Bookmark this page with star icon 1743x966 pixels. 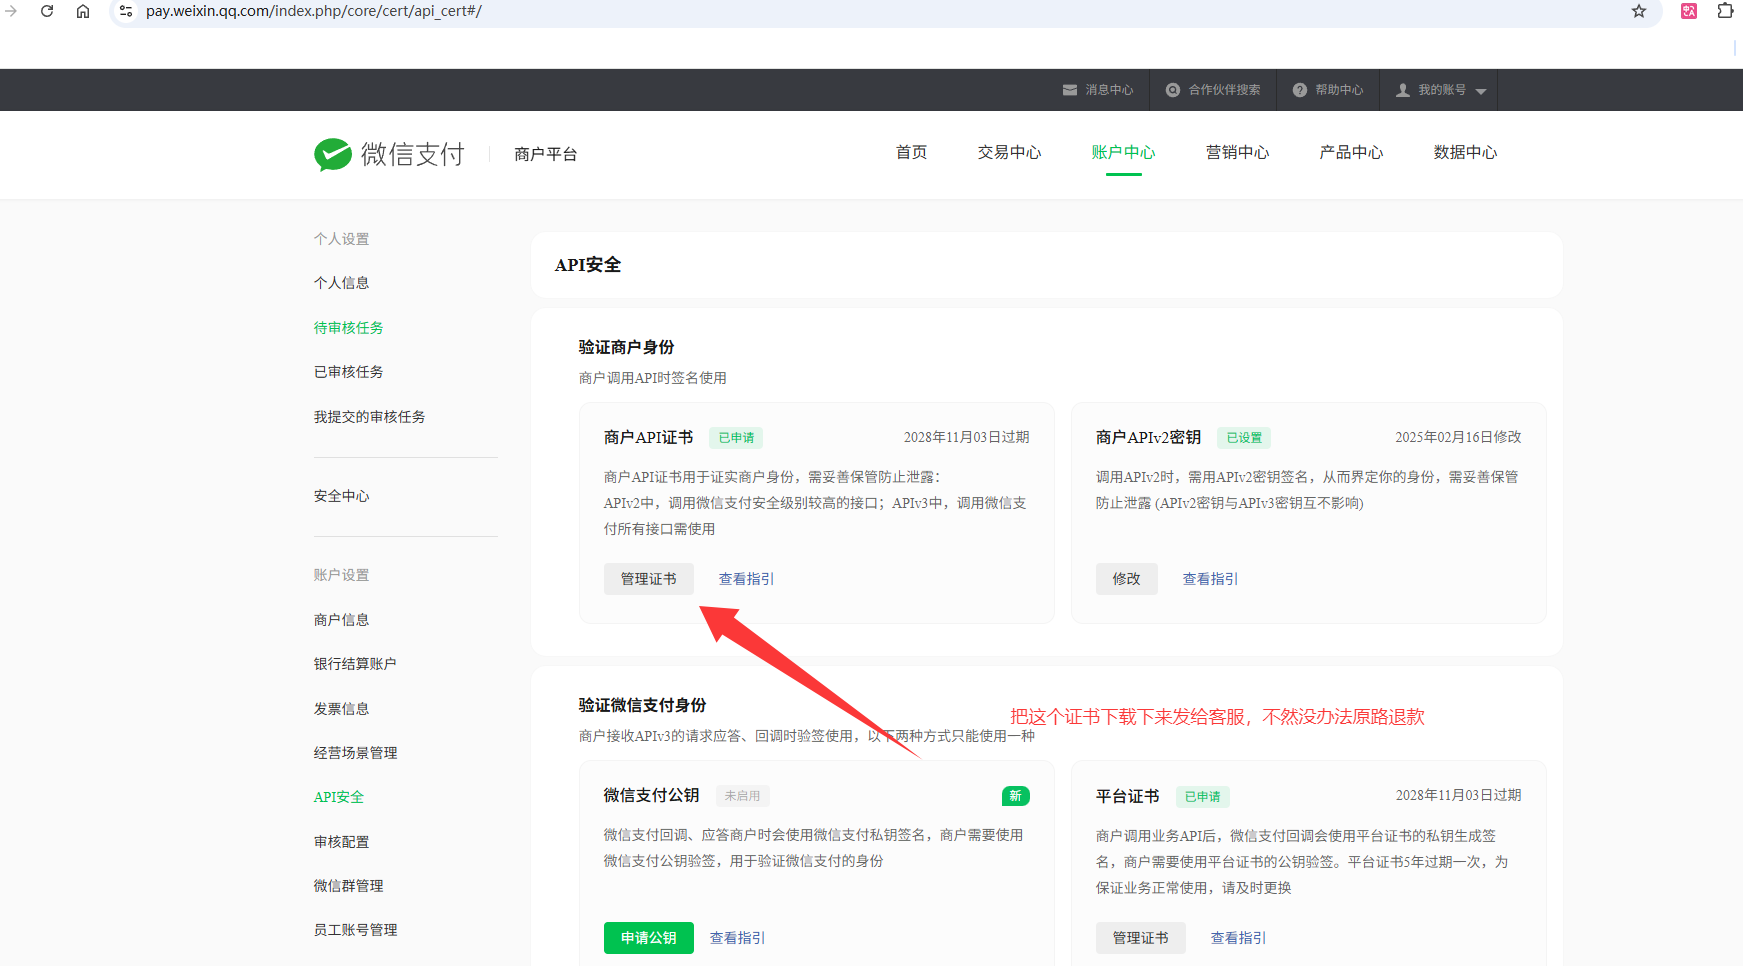click(x=1639, y=11)
